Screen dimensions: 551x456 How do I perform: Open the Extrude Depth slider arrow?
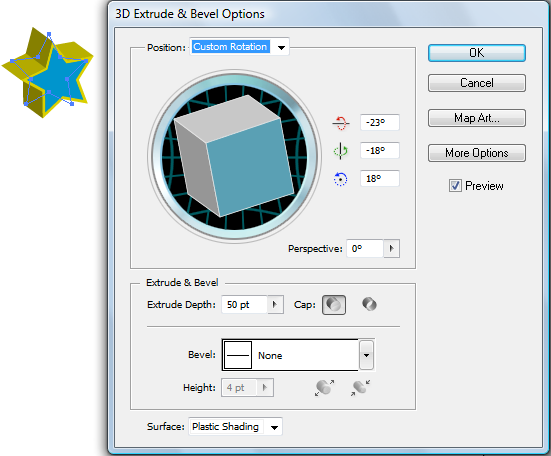click(x=275, y=304)
